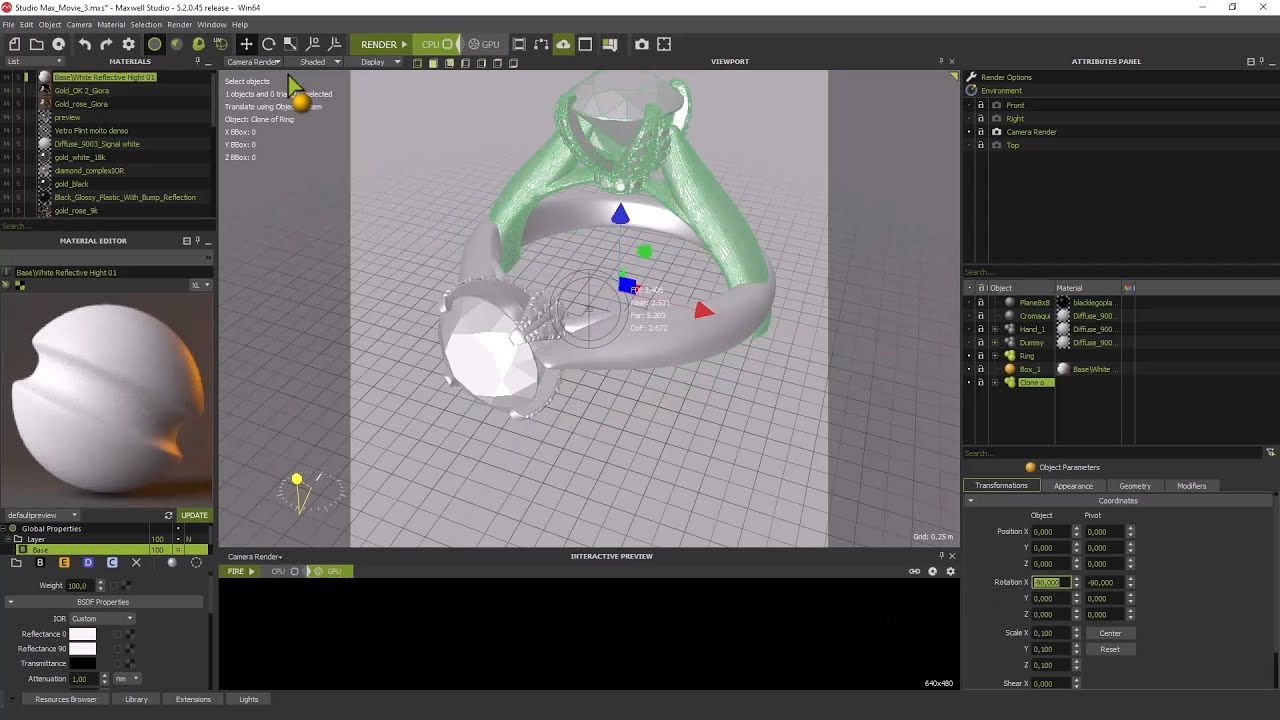Click the camera snapshot icon in toolbar
This screenshot has height=720, width=1280.
pyautogui.click(x=642, y=44)
